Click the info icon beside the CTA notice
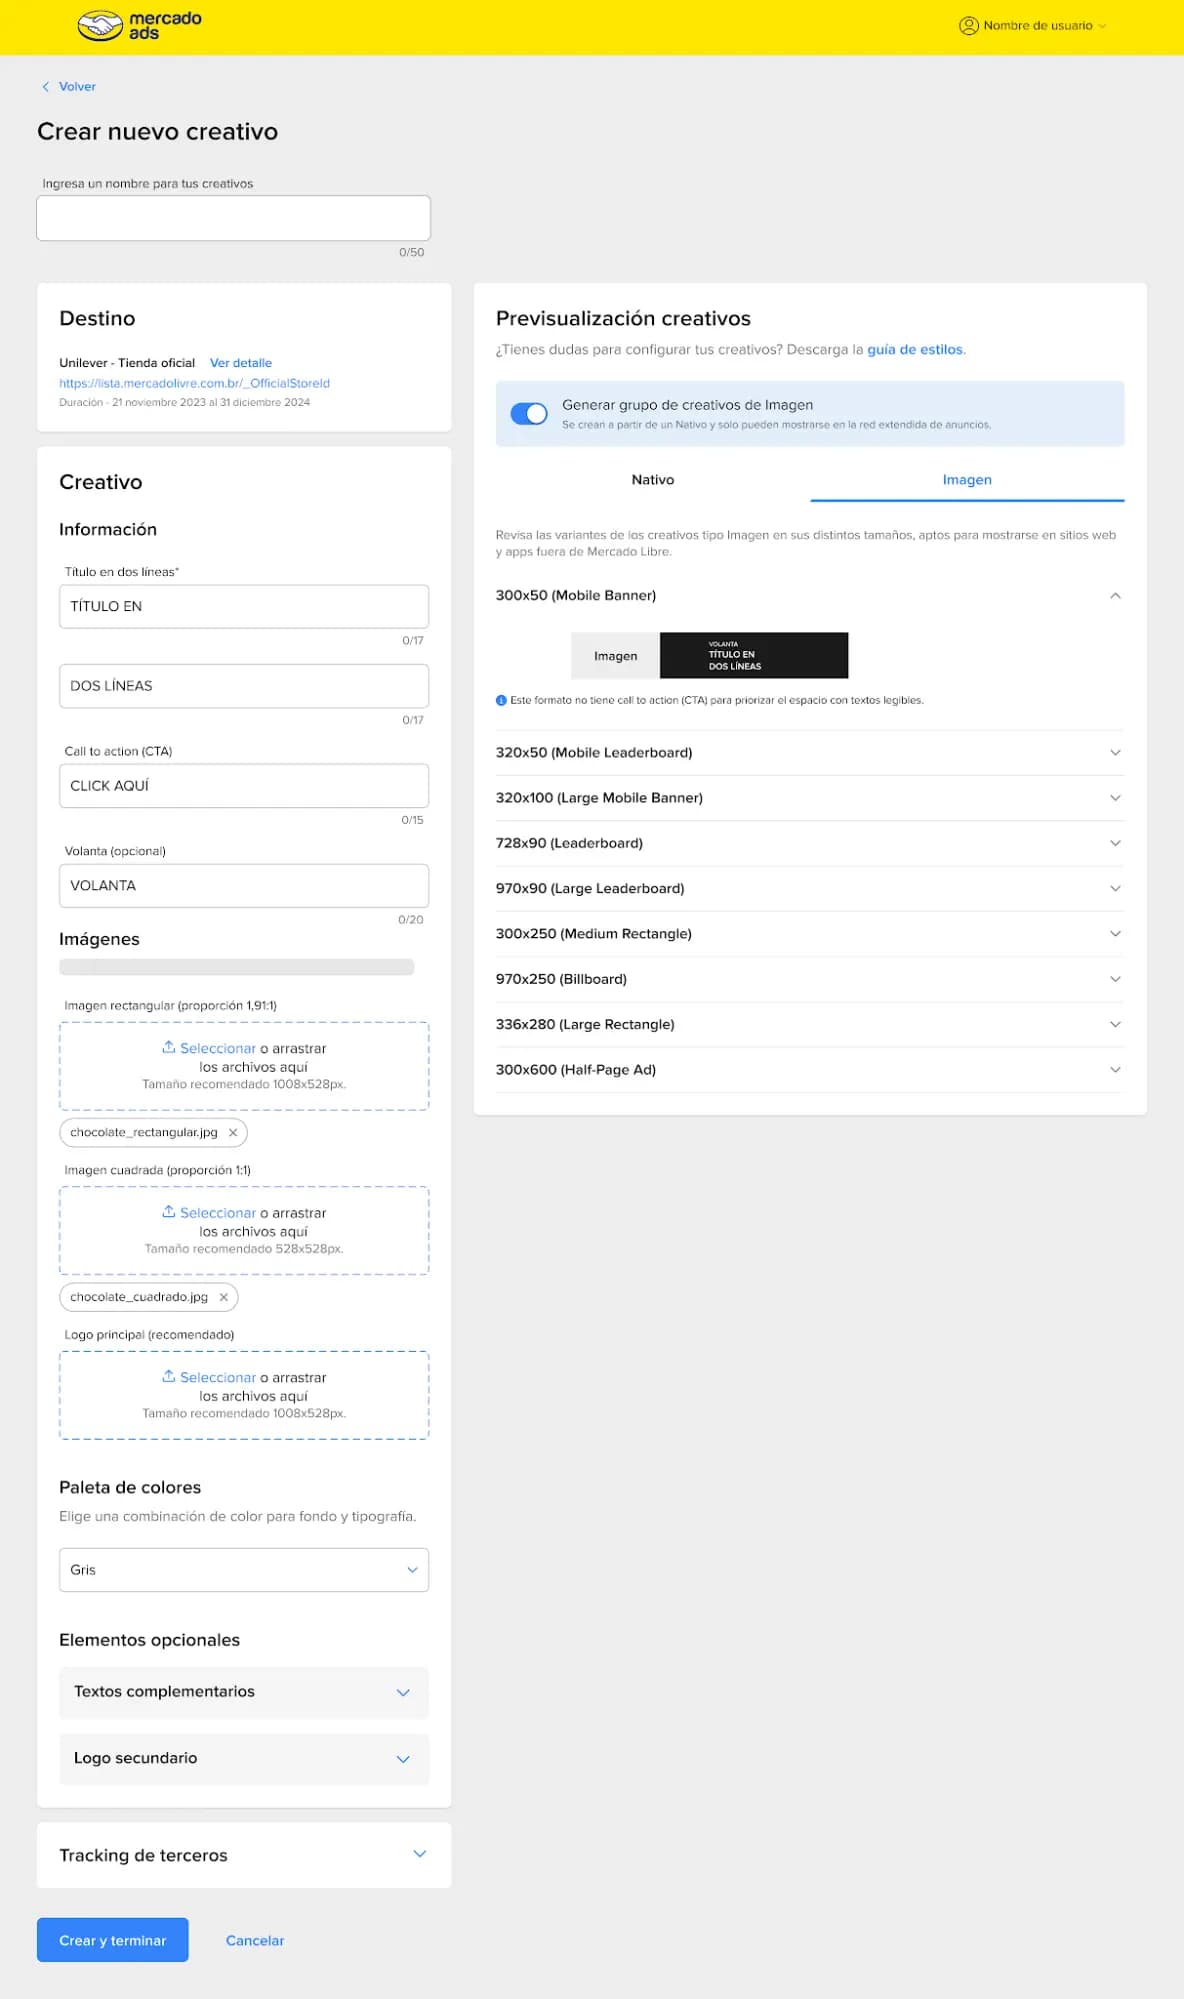Viewport: 1184px width, 1999px height. coord(501,700)
